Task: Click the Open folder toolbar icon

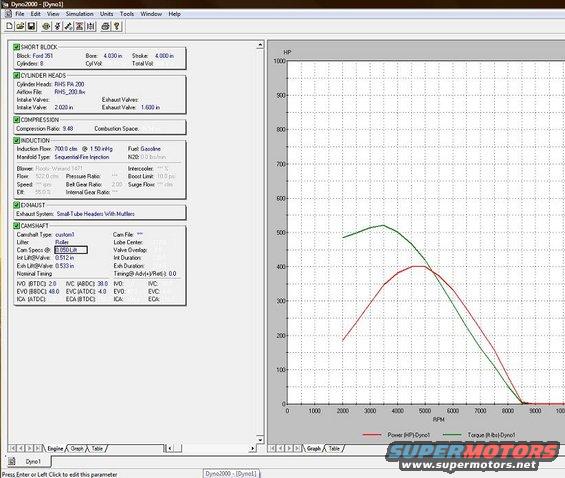Action: coord(21,26)
